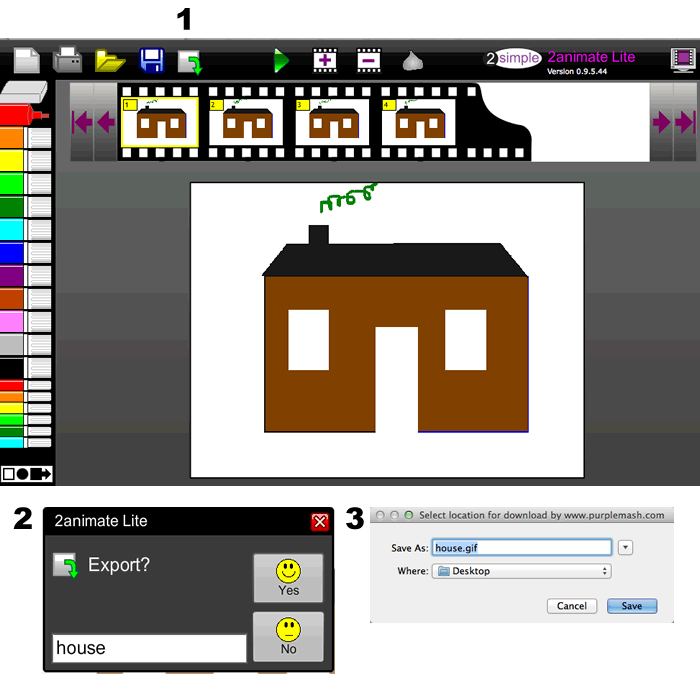Click the circle shape tool icon
Viewport: 700px width, 700px height.
pos(22,474)
